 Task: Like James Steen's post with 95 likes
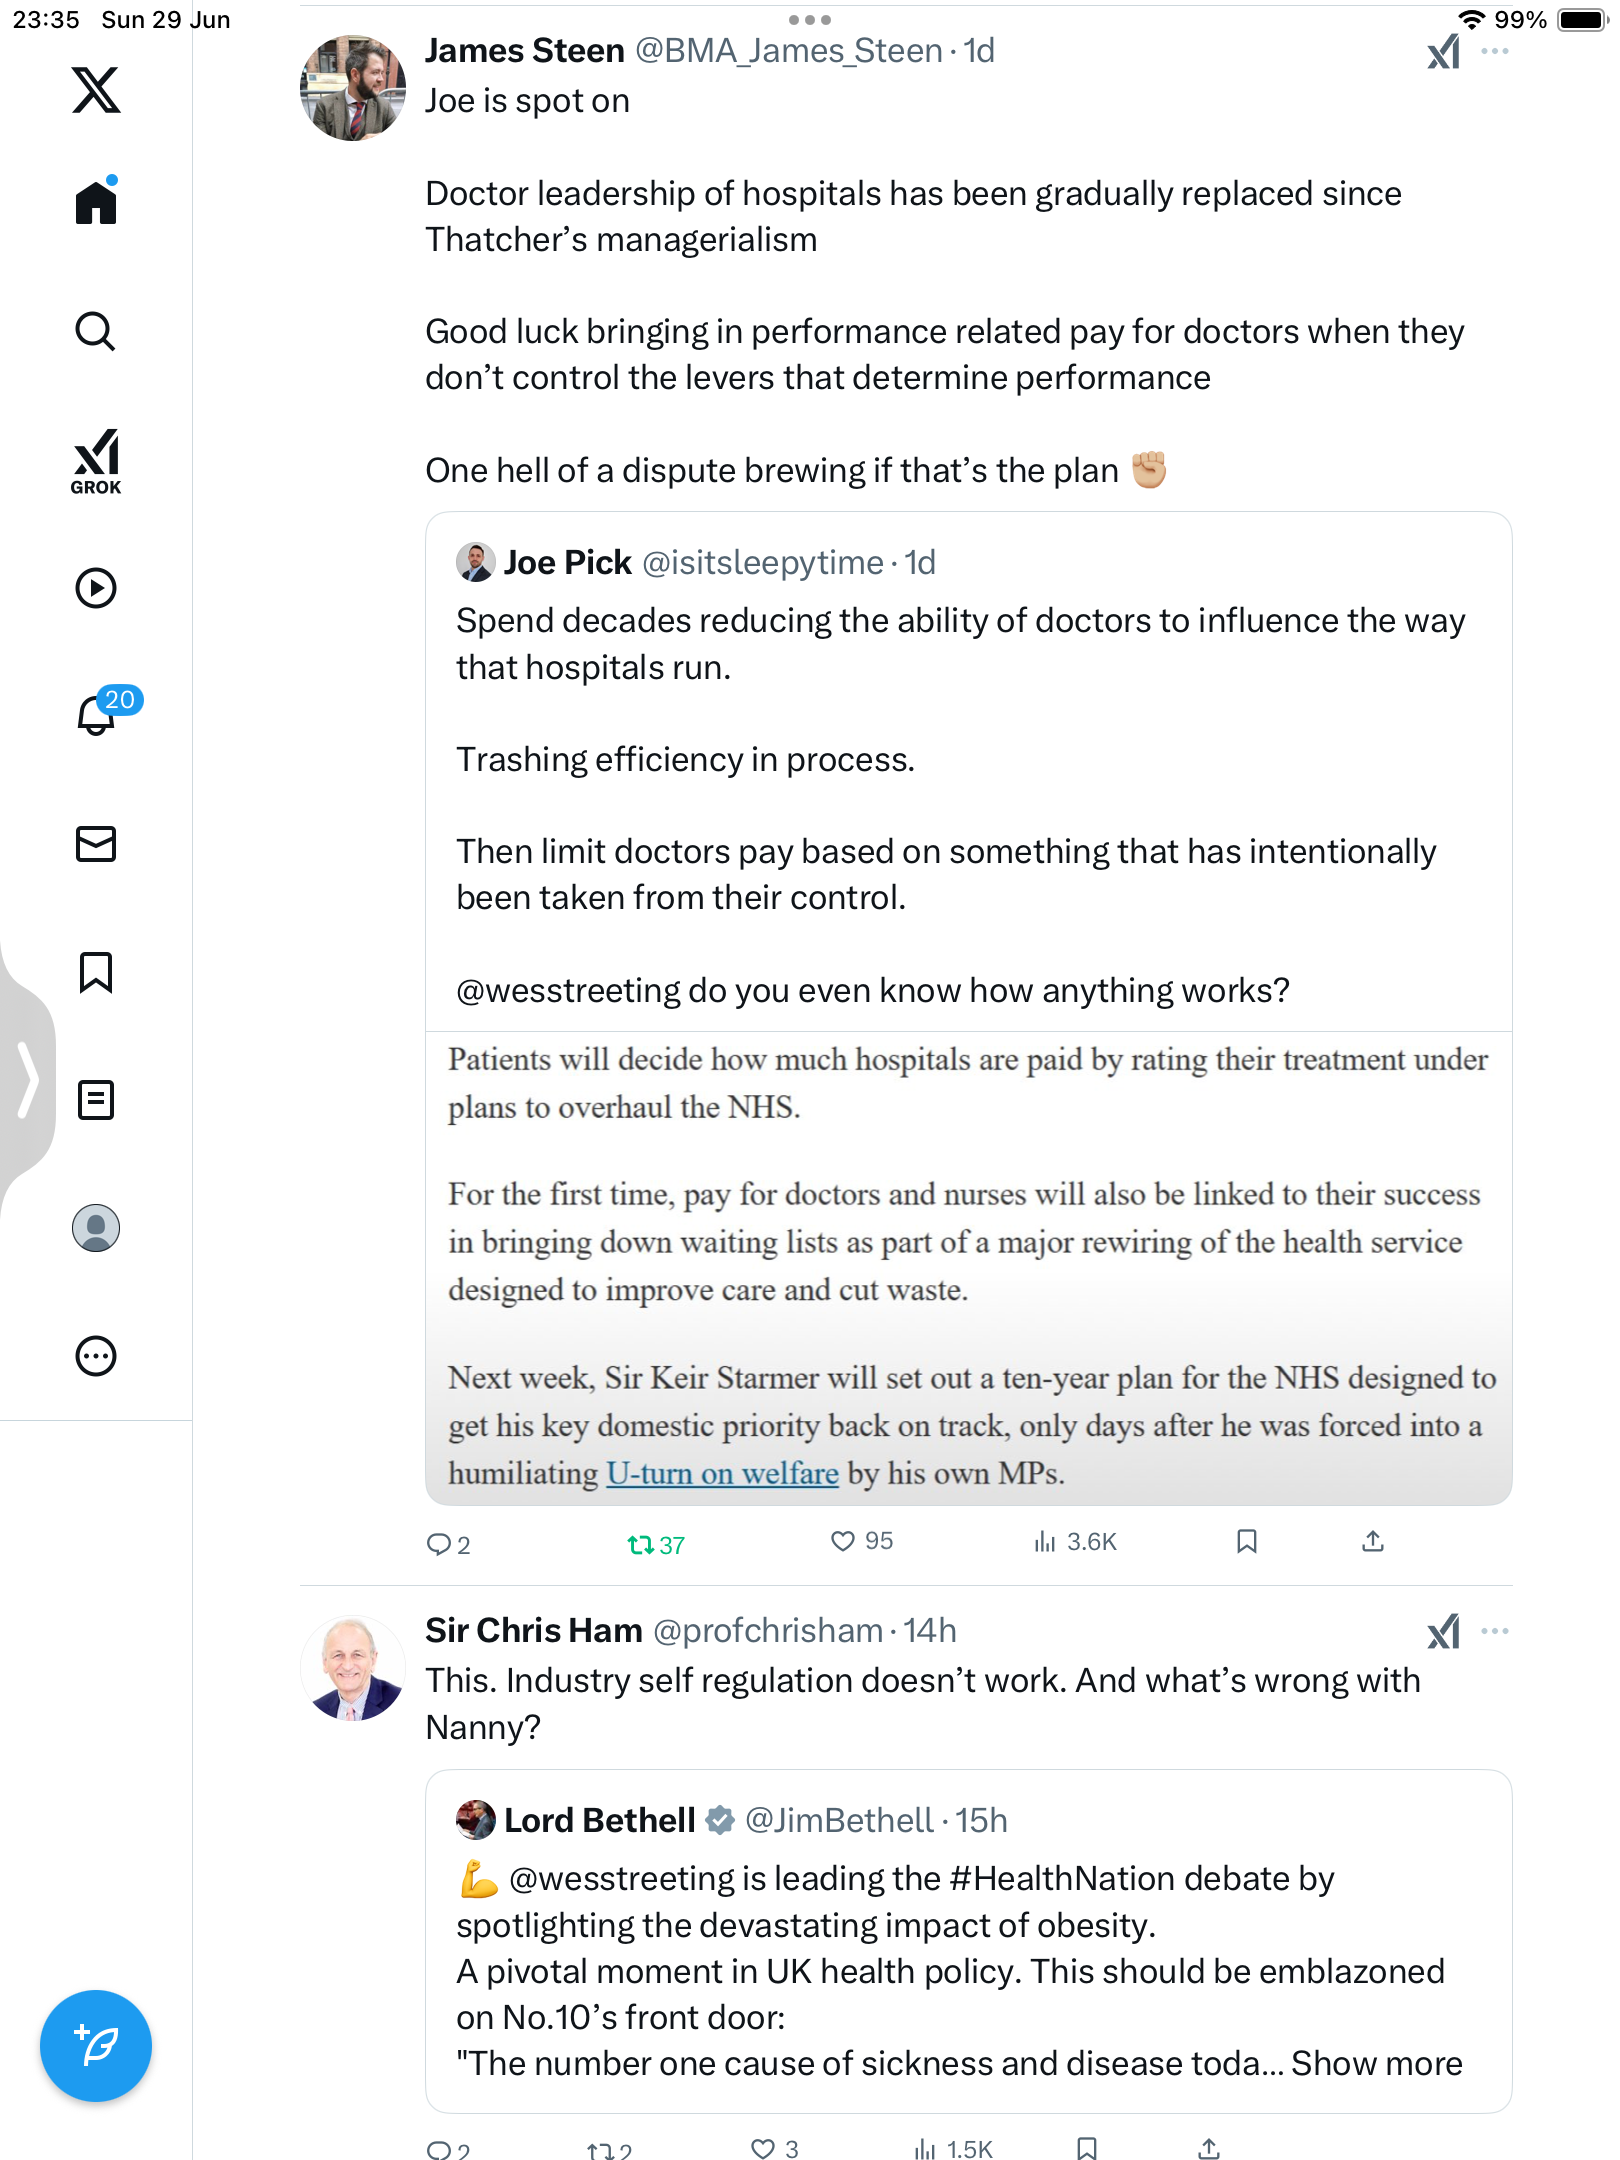(x=862, y=1541)
